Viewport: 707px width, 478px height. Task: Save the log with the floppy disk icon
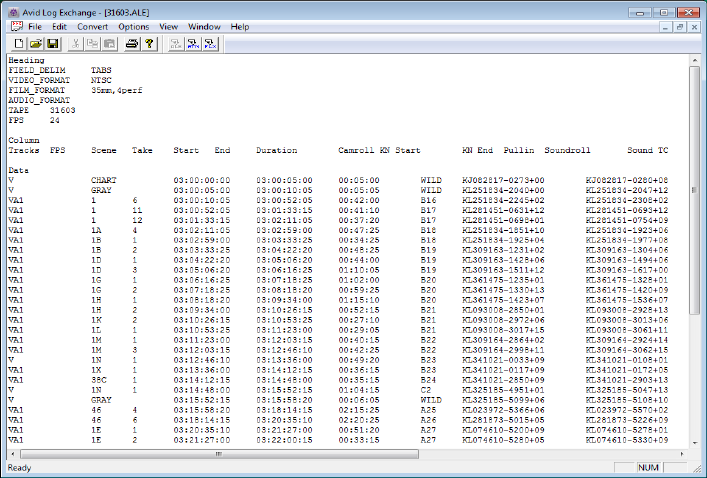coord(53,44)
